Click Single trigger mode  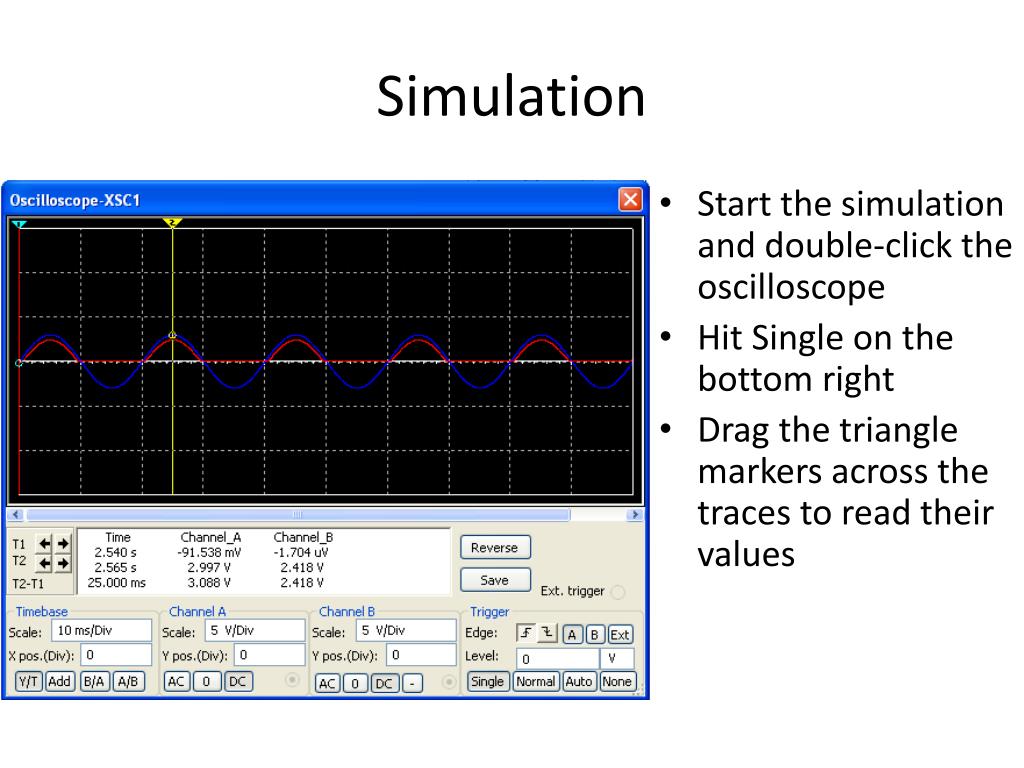click(488, 681)
